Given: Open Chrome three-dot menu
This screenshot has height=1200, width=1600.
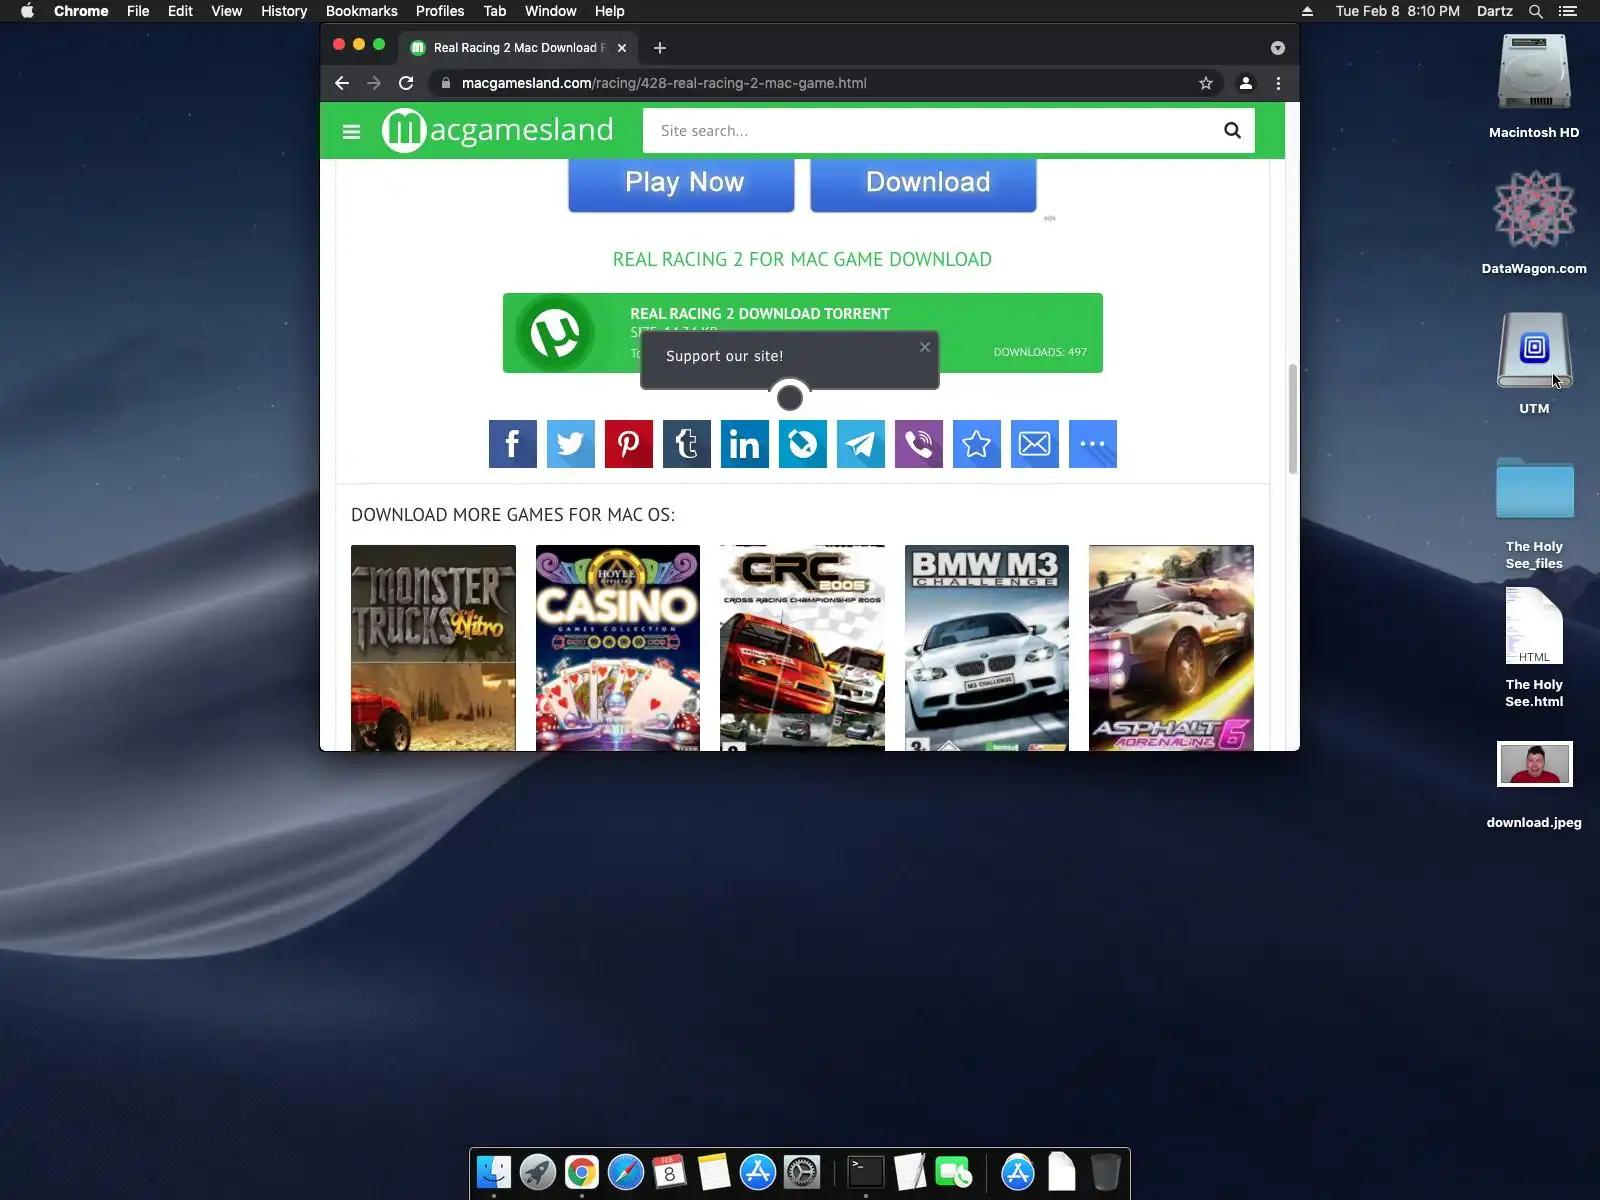Looking at the screenshot, I should (1278, 83).
